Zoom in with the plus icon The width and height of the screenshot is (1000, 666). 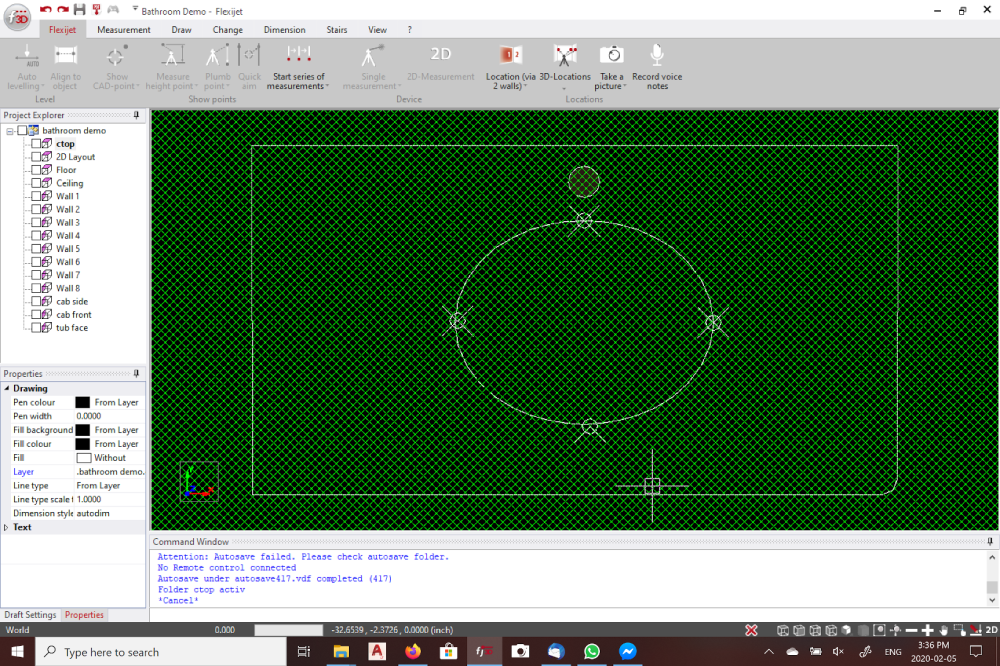coord(927,630)
